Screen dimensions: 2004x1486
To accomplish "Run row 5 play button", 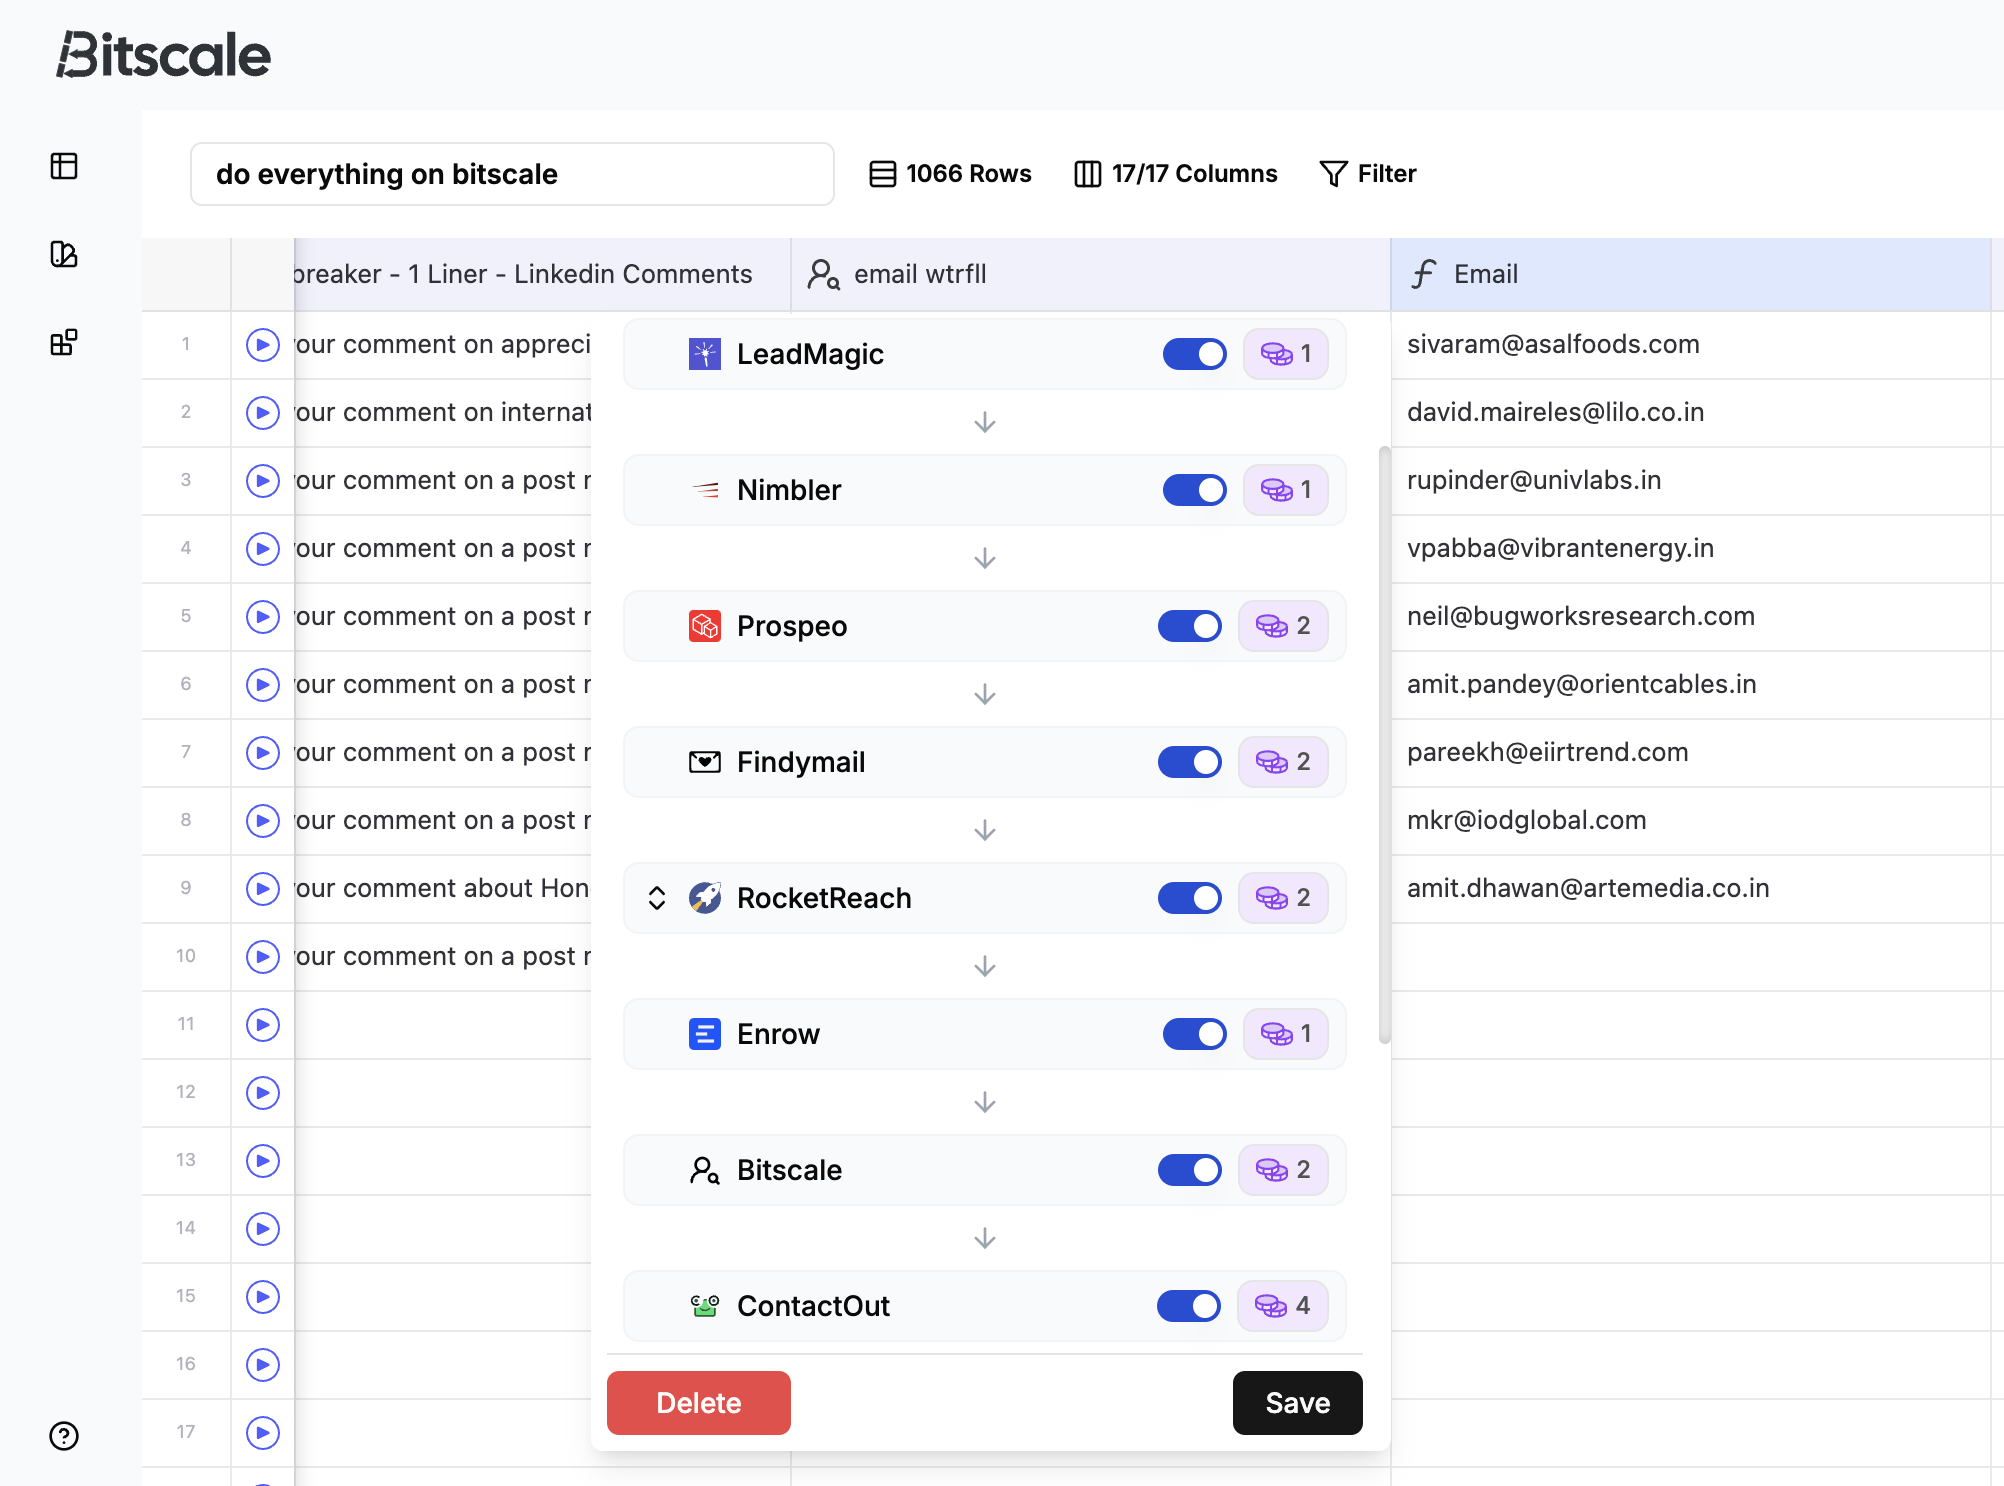I will coord(263,617).
